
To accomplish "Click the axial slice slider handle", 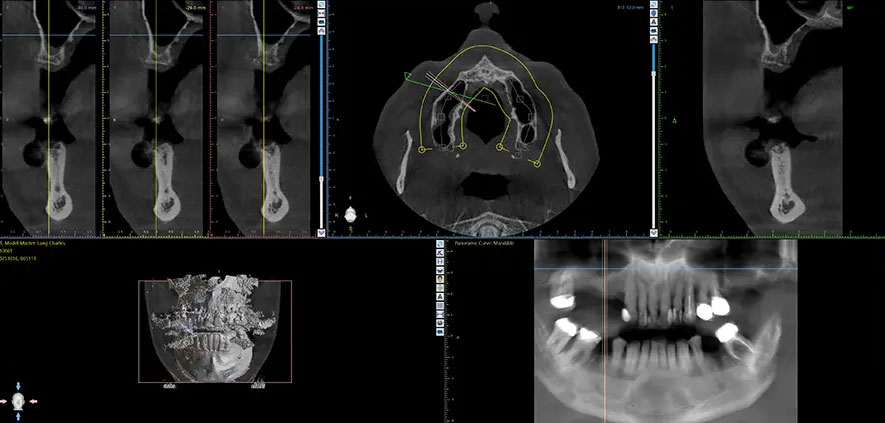I will pos(654,73).
